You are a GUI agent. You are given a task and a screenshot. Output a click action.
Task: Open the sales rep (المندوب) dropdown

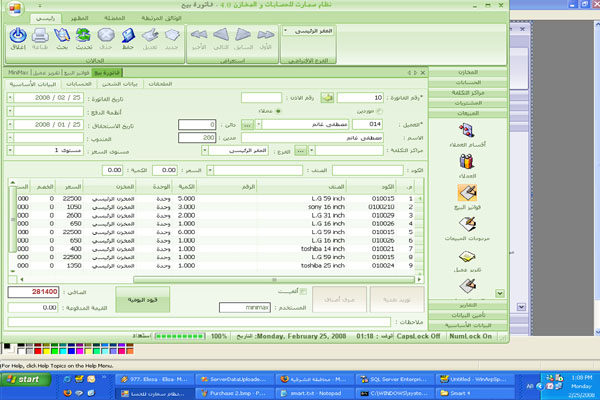10,138
